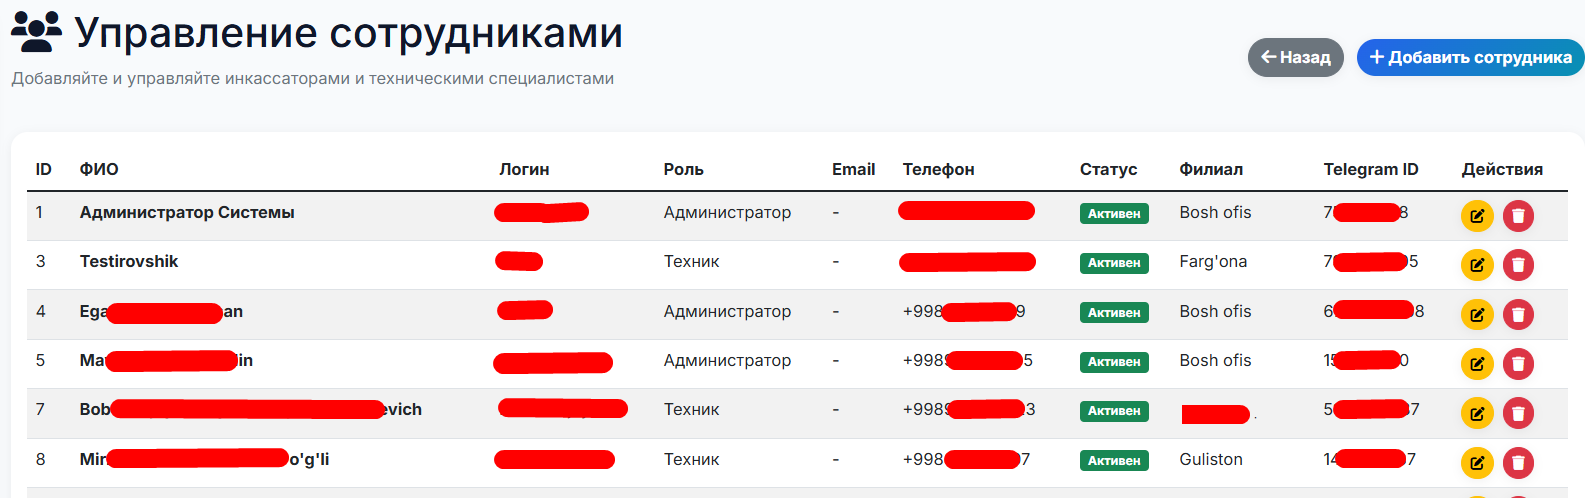Delete the Guliston branch employee
1585x498 pixels.
coord(1518,463)
